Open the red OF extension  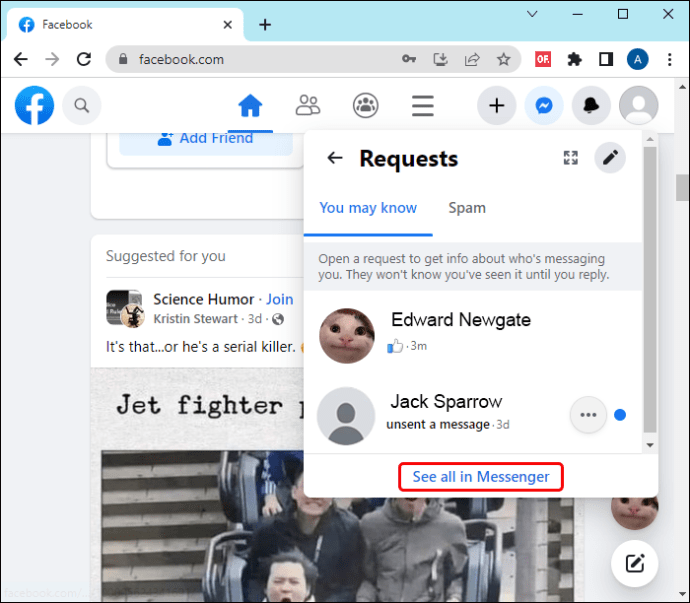tap(543, 59)
